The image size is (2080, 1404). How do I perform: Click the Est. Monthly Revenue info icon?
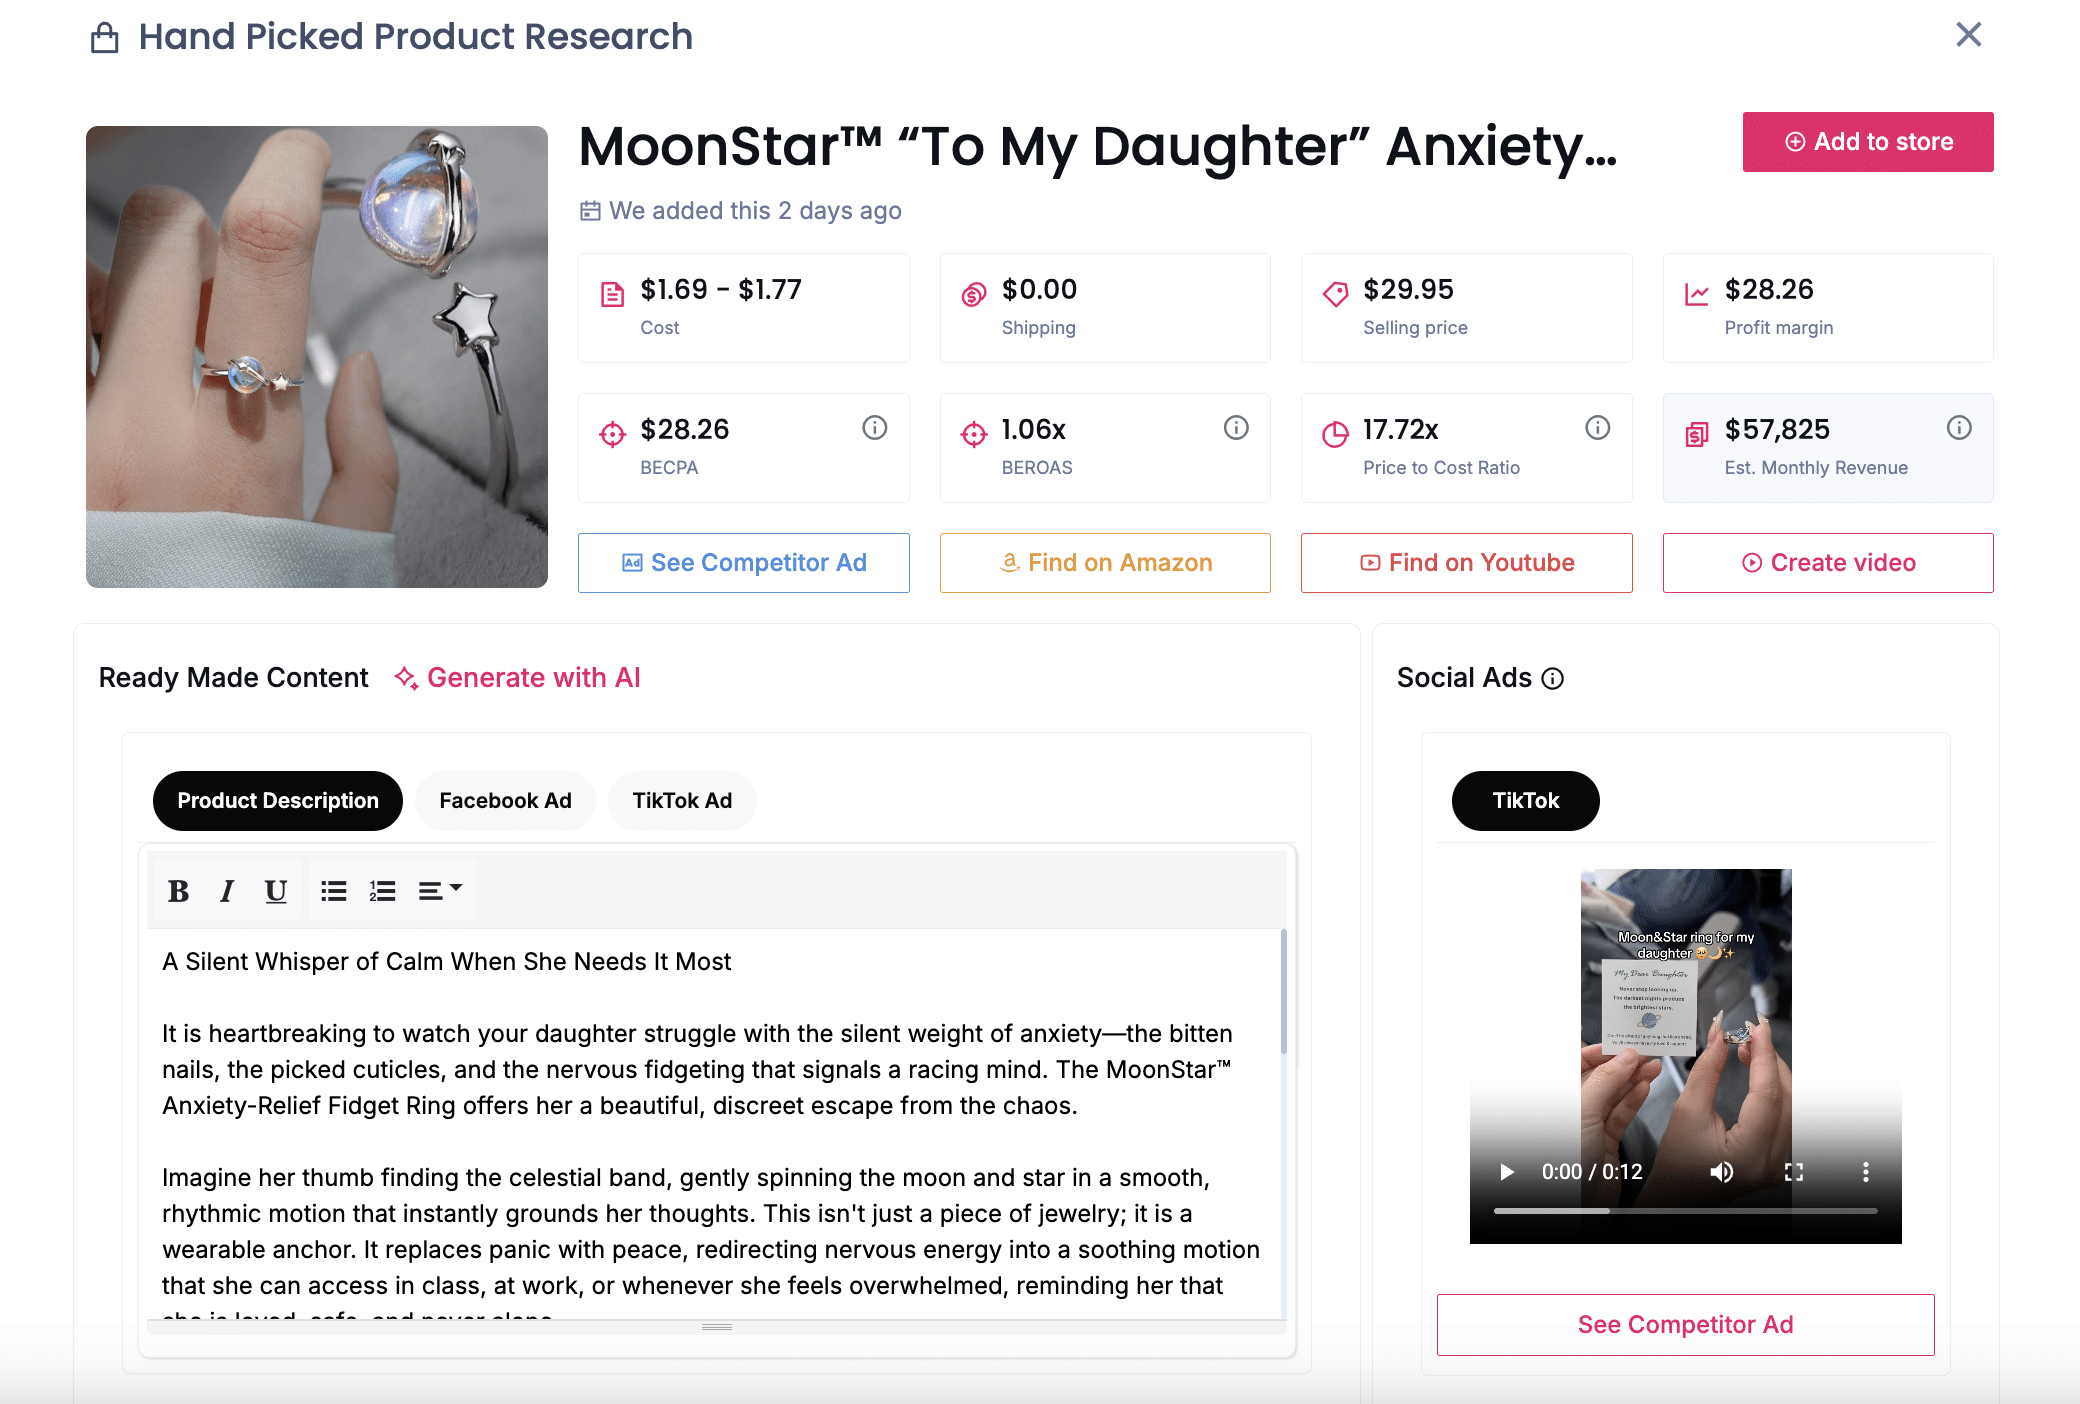pos(1959,428)
